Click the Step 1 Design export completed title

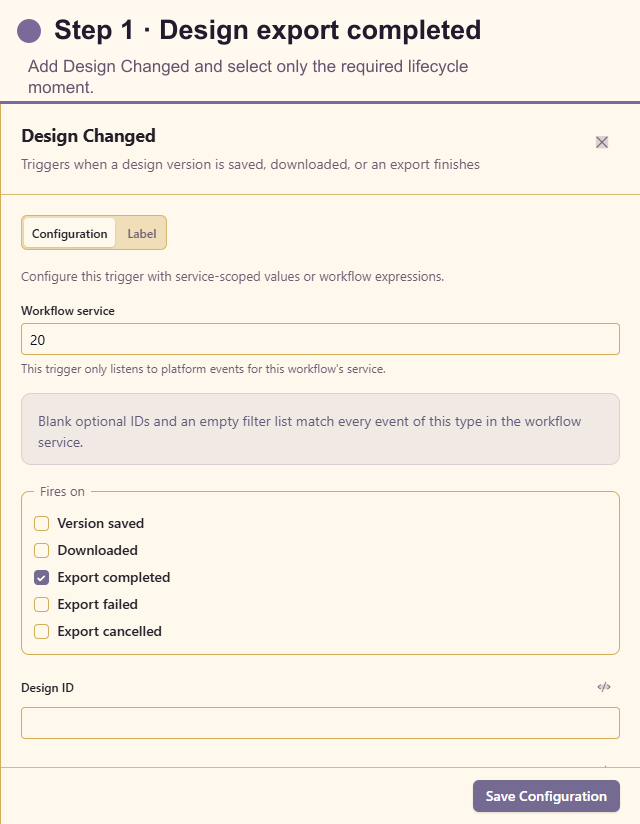point(267,30)
